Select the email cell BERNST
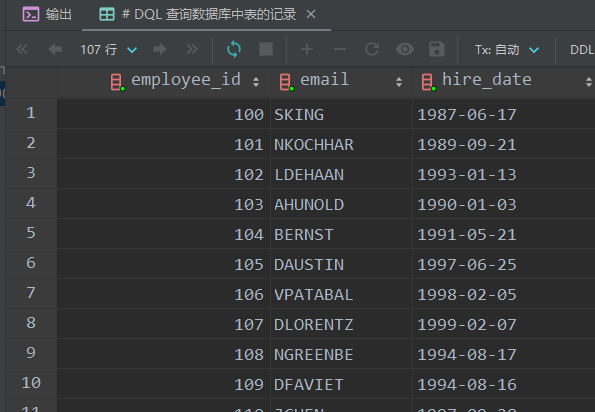This screenshot has height=412, width=595. 341,234
